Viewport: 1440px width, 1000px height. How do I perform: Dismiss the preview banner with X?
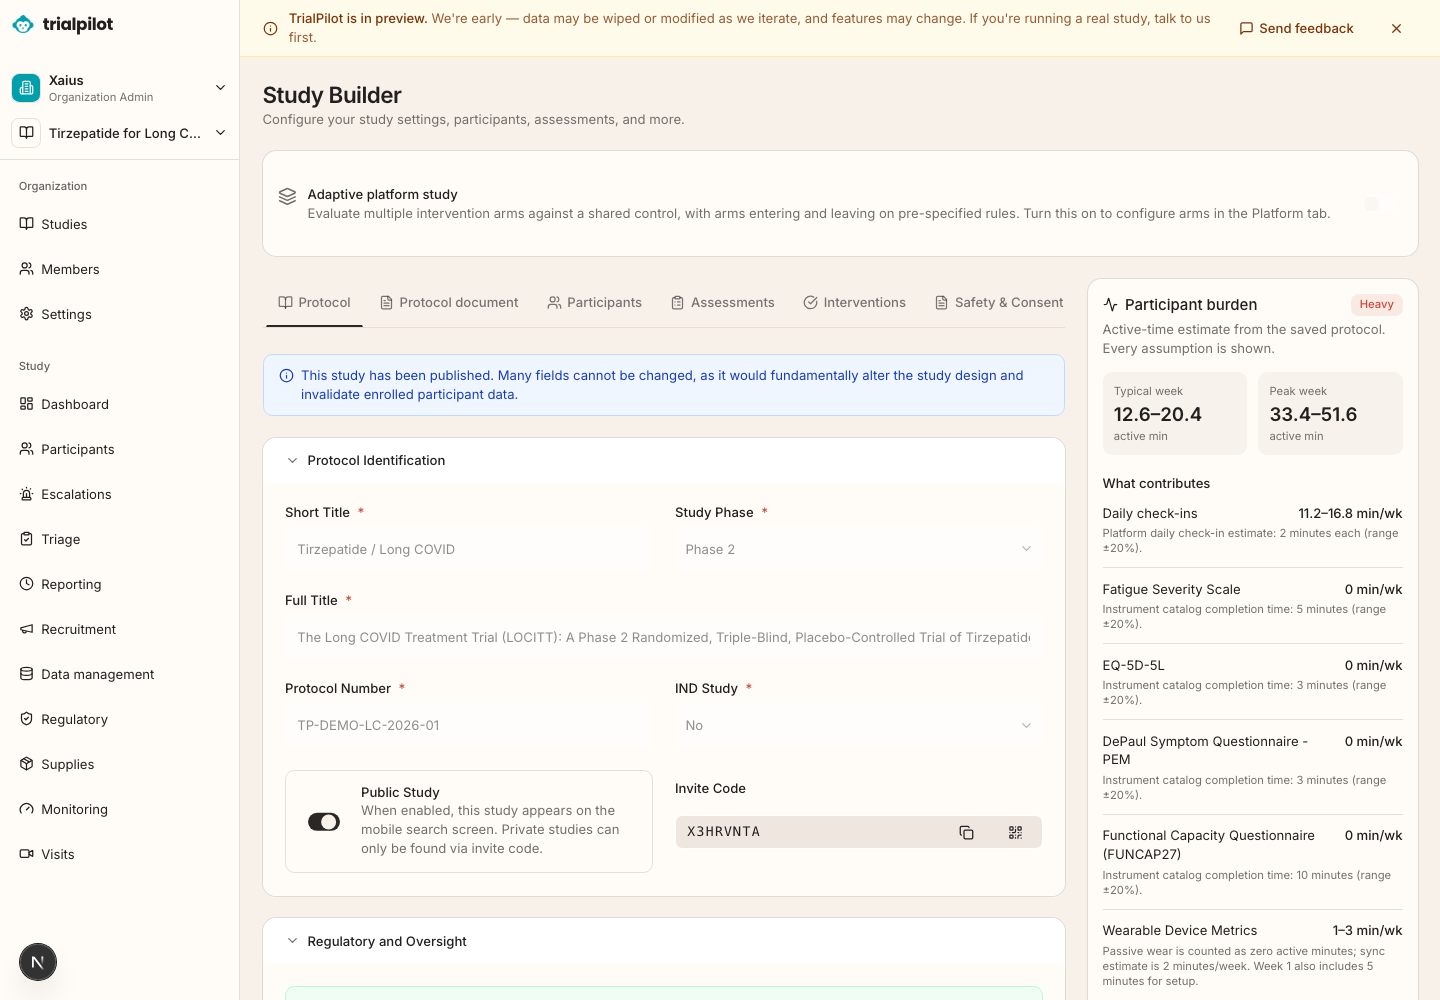point(1396,29)
